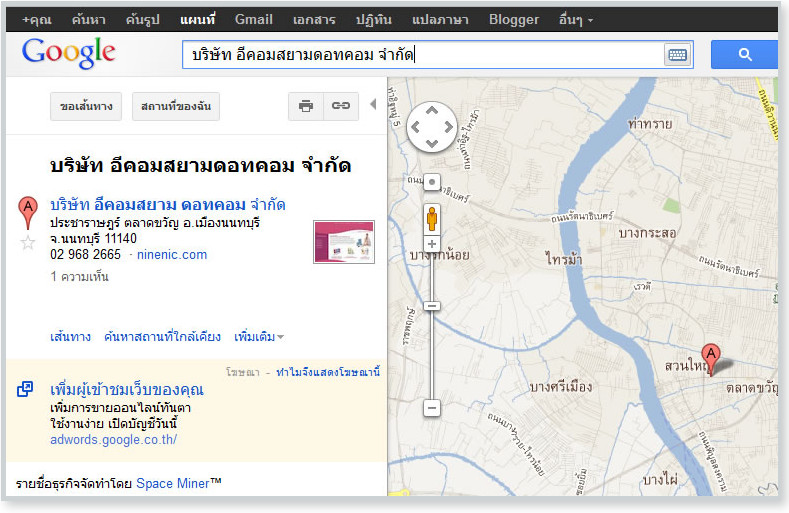Viewport: 789px width, 513px height.
Task: Click the ขอเส้นทาง button
Action: [86, 106]
